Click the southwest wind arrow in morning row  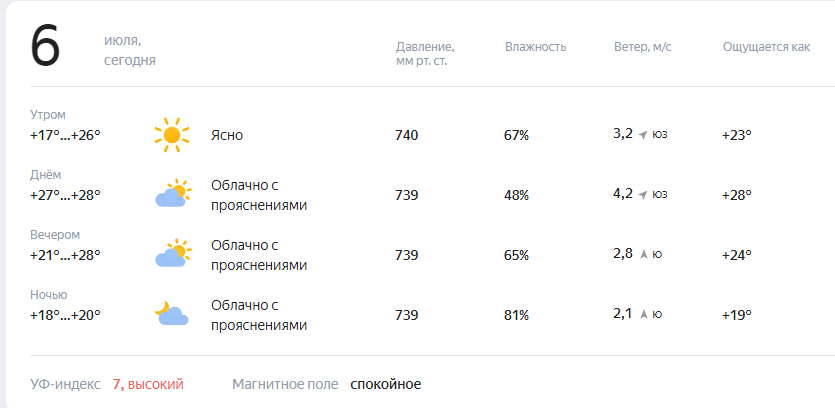pos(643,135)
